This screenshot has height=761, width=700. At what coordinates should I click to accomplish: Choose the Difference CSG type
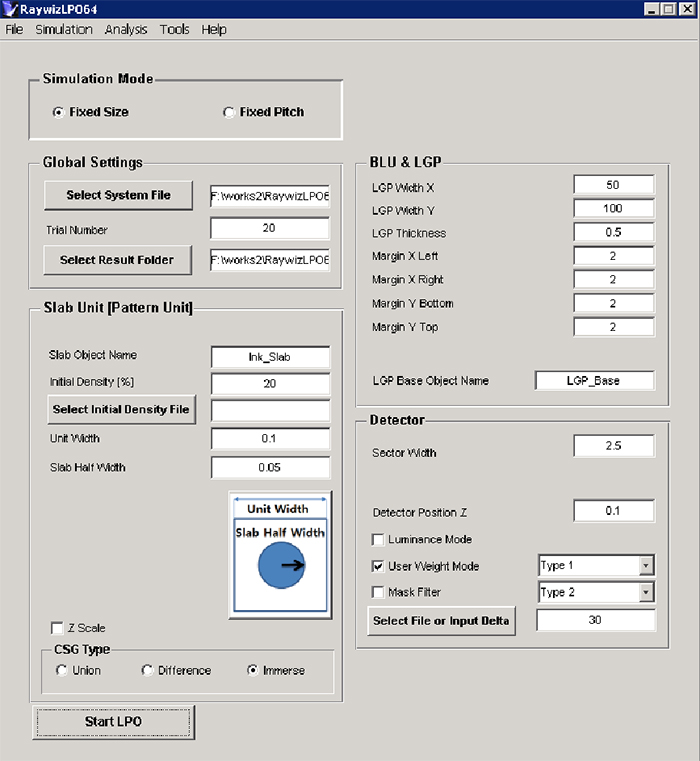click(x=147, y=670)
